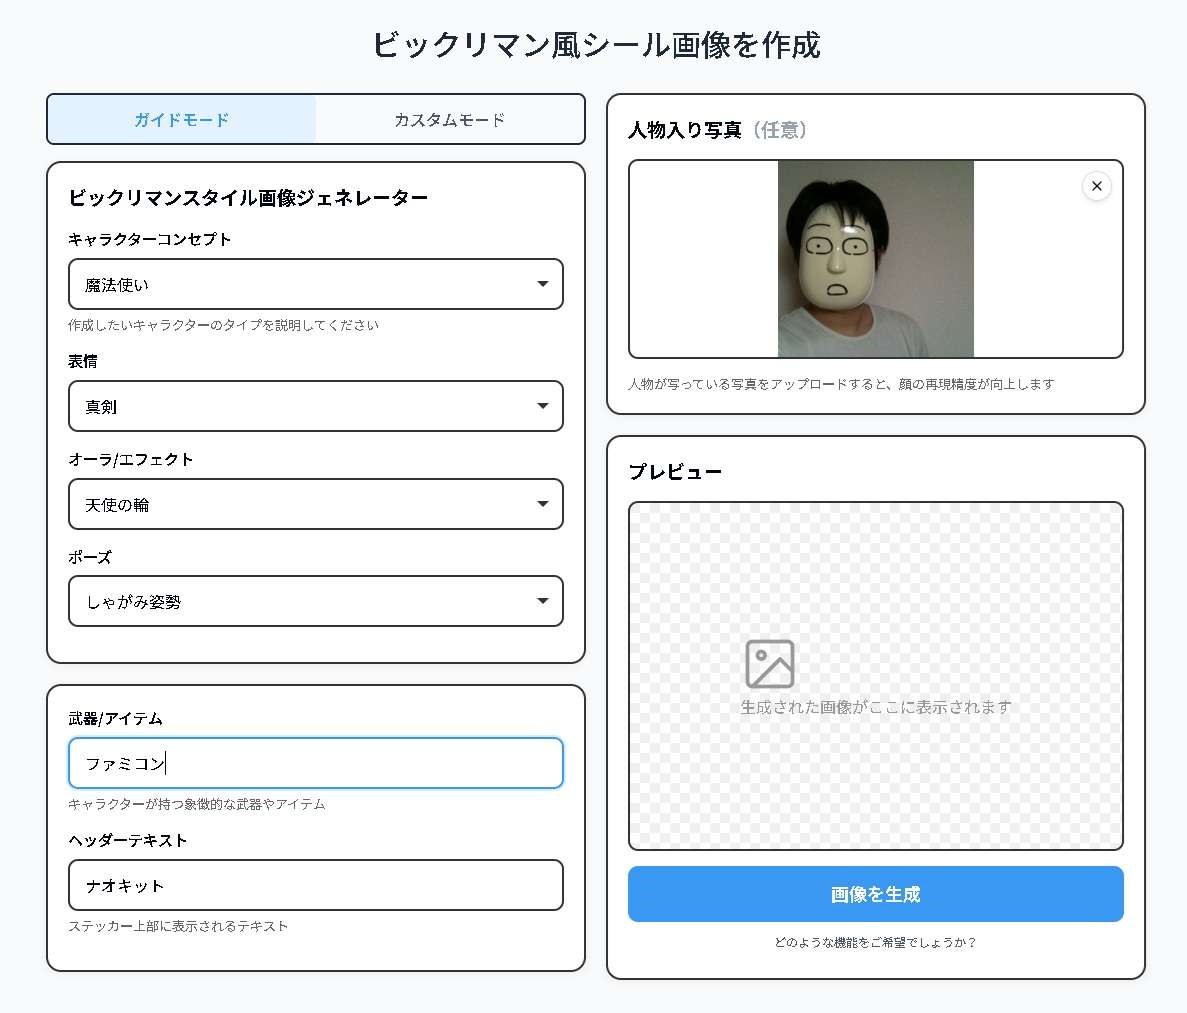
Task: Open the キャラクターコンセプト dropdown showing 魔法使い
Action: coord(315,285)
